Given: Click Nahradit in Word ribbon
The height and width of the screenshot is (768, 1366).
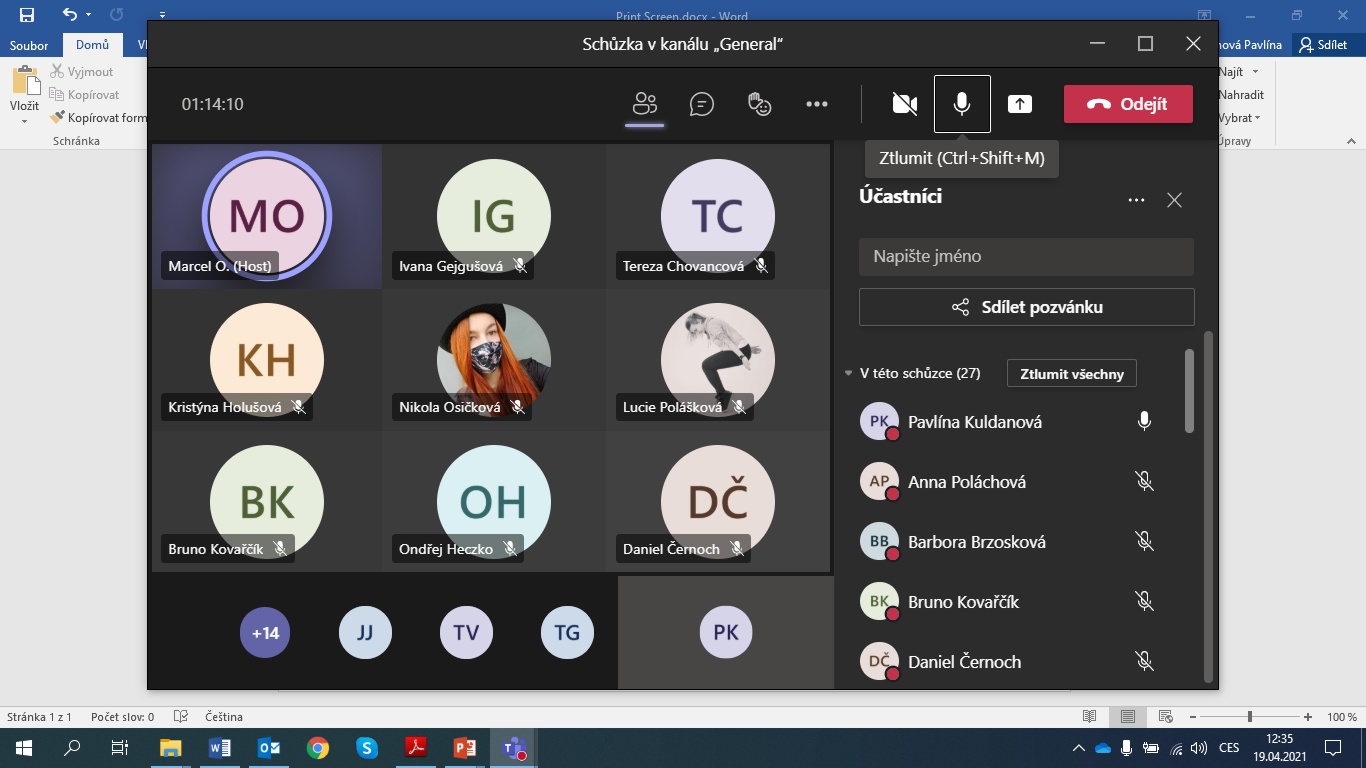Looking at the screenshot, I should 1241,95.
